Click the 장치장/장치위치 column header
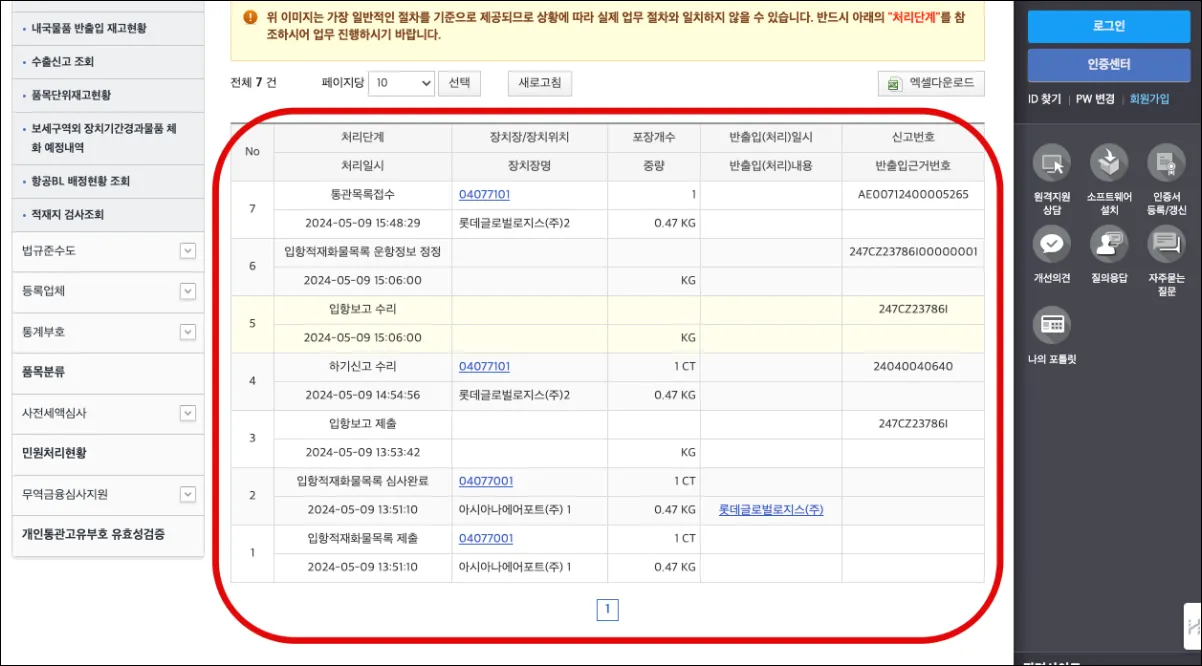 [529, 137]
